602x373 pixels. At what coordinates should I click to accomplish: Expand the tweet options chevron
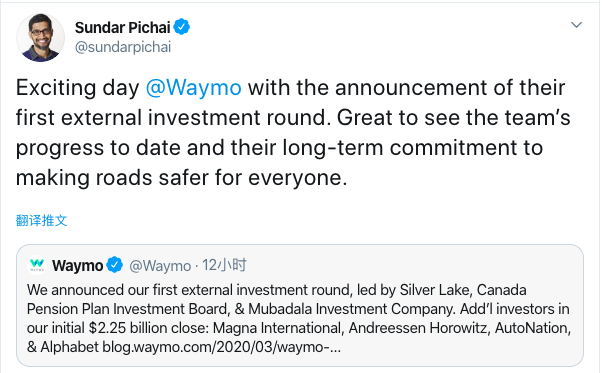click(x=576, y=25)
